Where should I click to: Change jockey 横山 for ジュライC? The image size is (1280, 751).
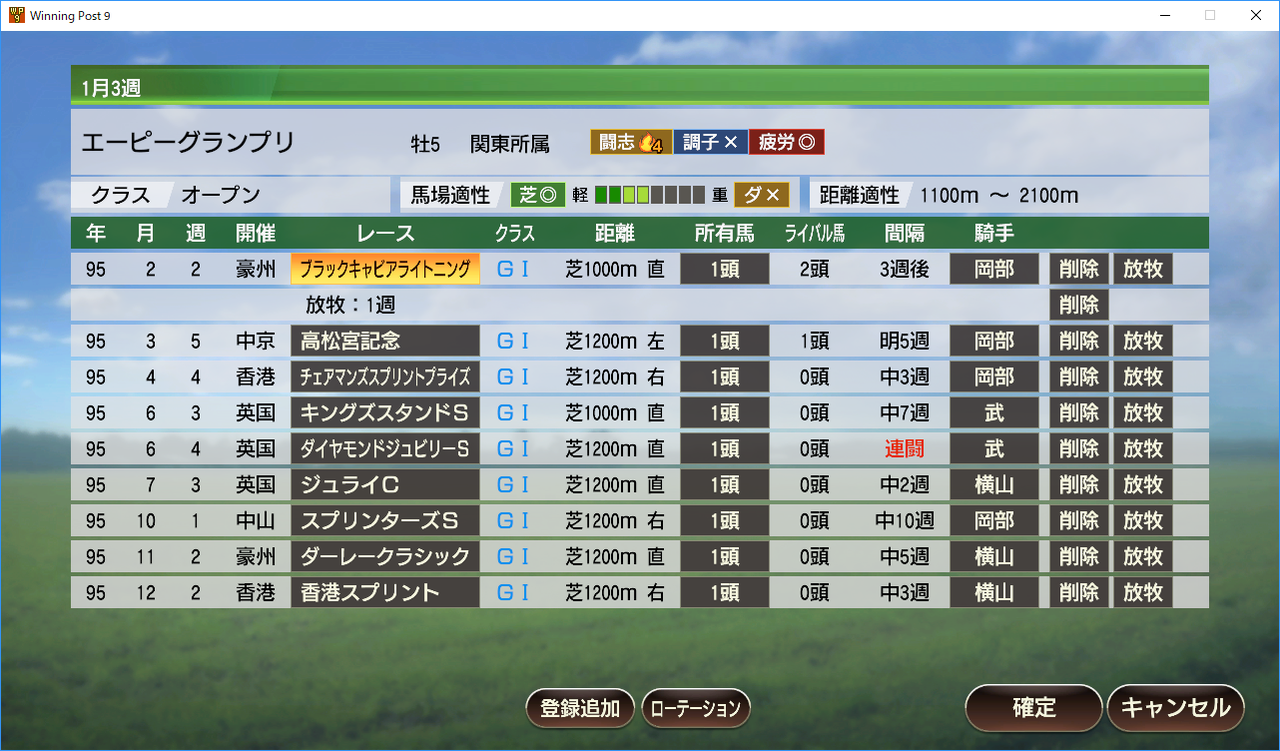click(x=994, y=485)
